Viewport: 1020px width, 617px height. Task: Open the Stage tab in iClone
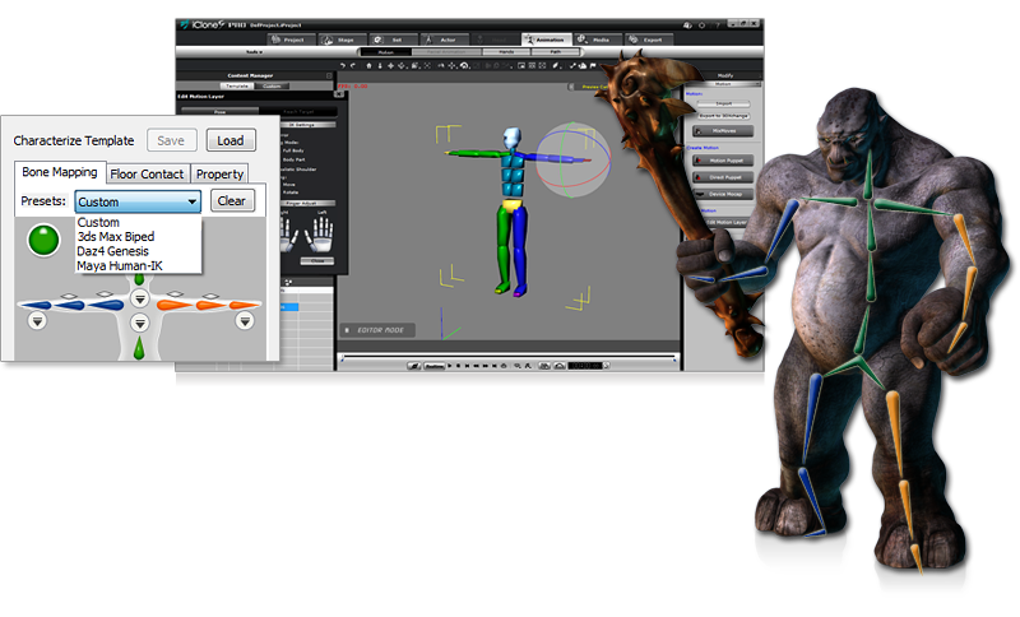click(342, 40)
